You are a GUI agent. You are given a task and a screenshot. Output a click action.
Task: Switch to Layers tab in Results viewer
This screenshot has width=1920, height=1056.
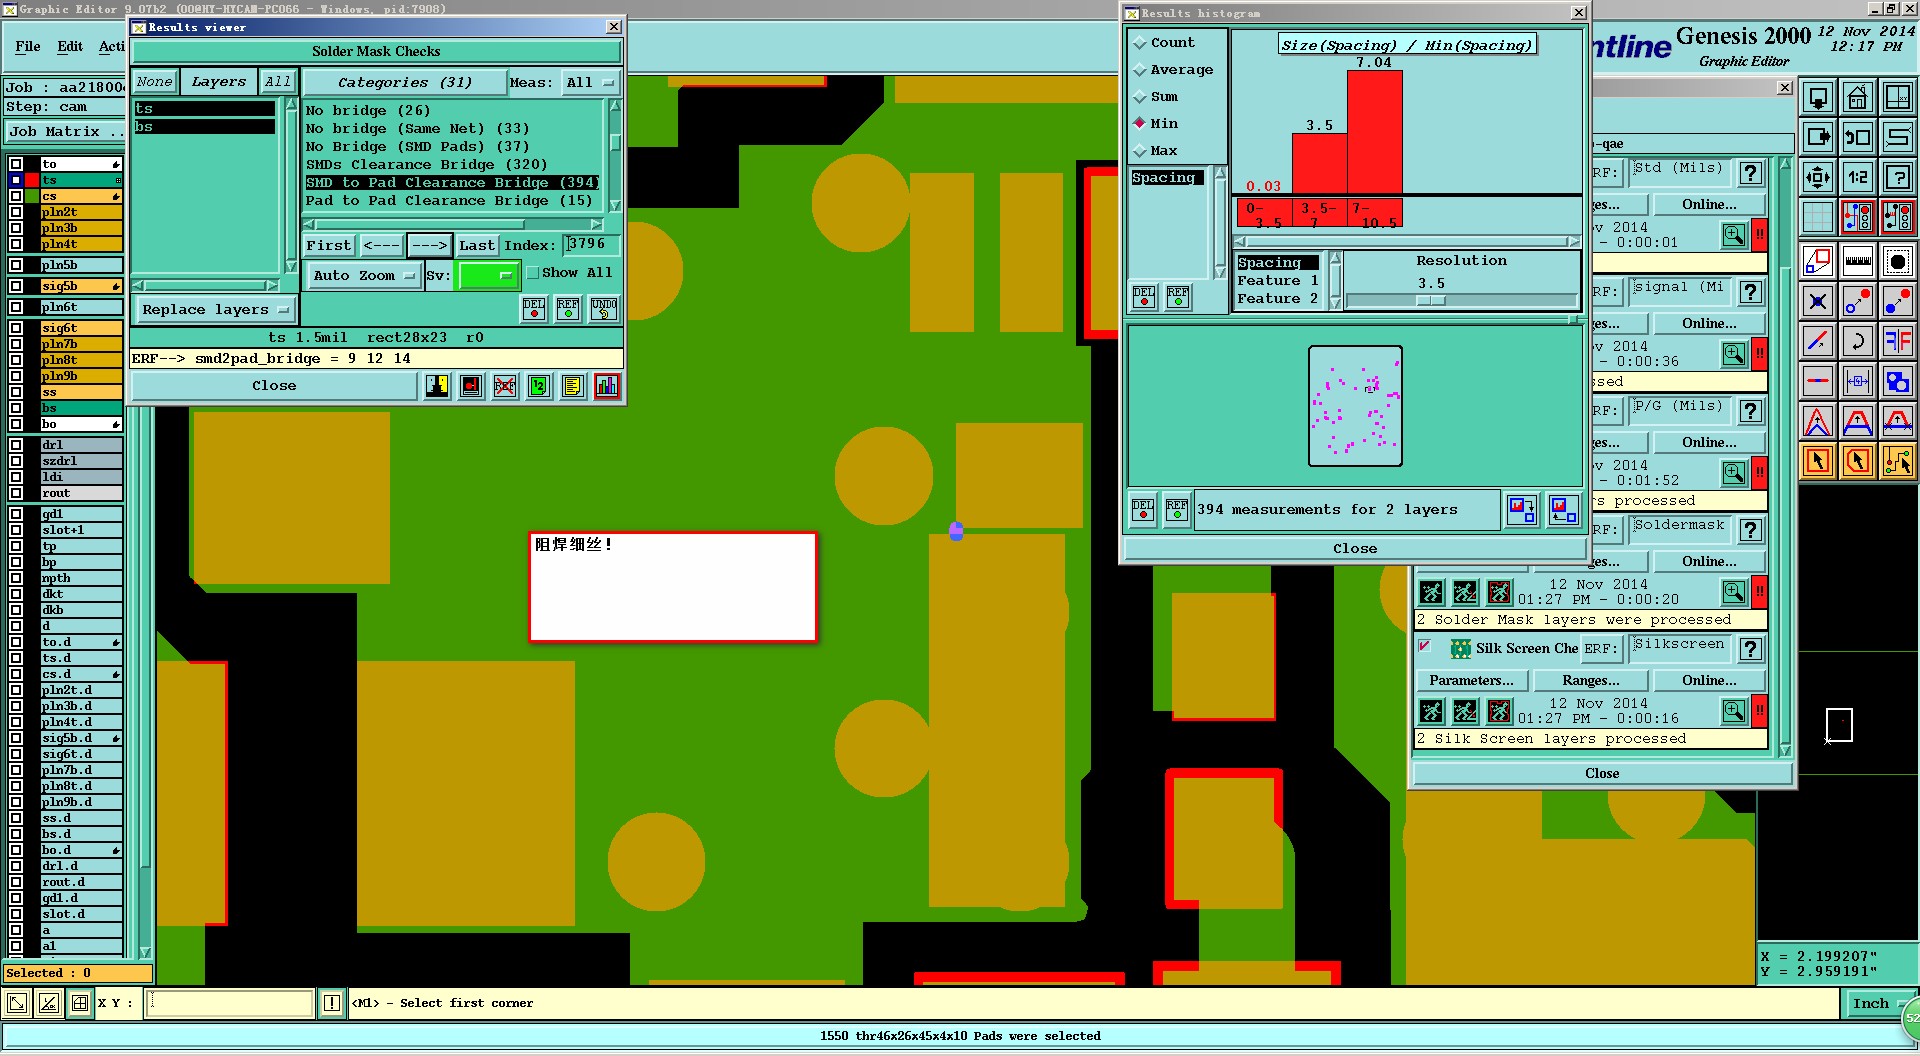218,82
